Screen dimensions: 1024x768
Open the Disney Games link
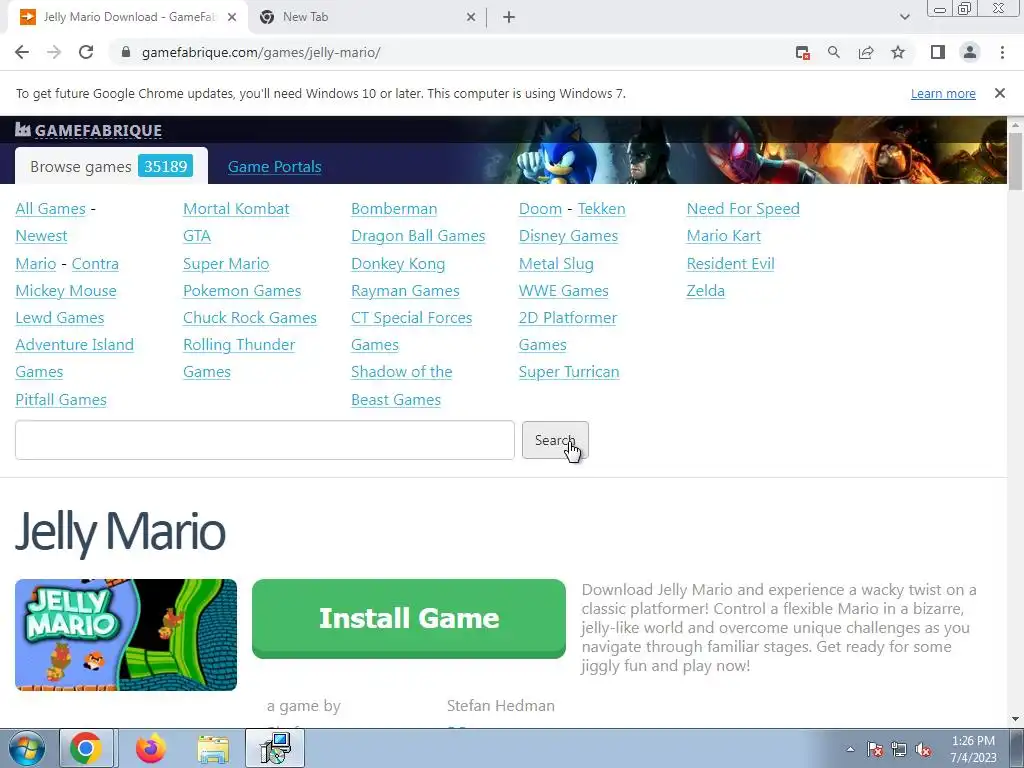568,236
